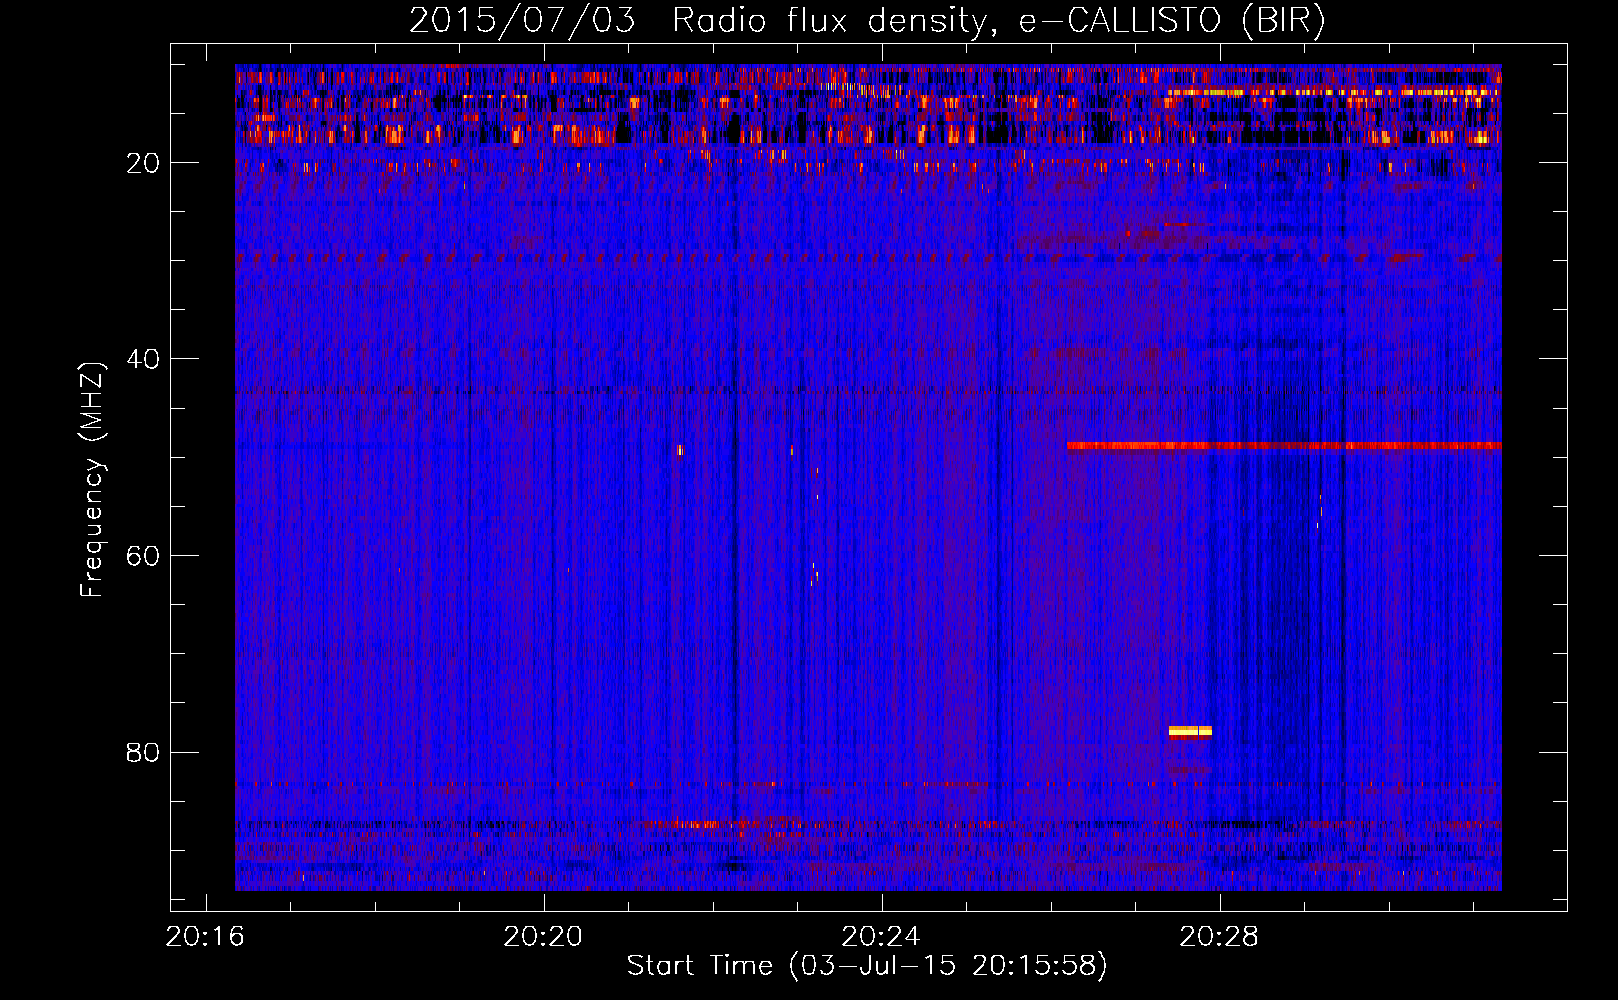
Task: Click the 80 MHz frequency tick label
Action: tap(144, 752)
